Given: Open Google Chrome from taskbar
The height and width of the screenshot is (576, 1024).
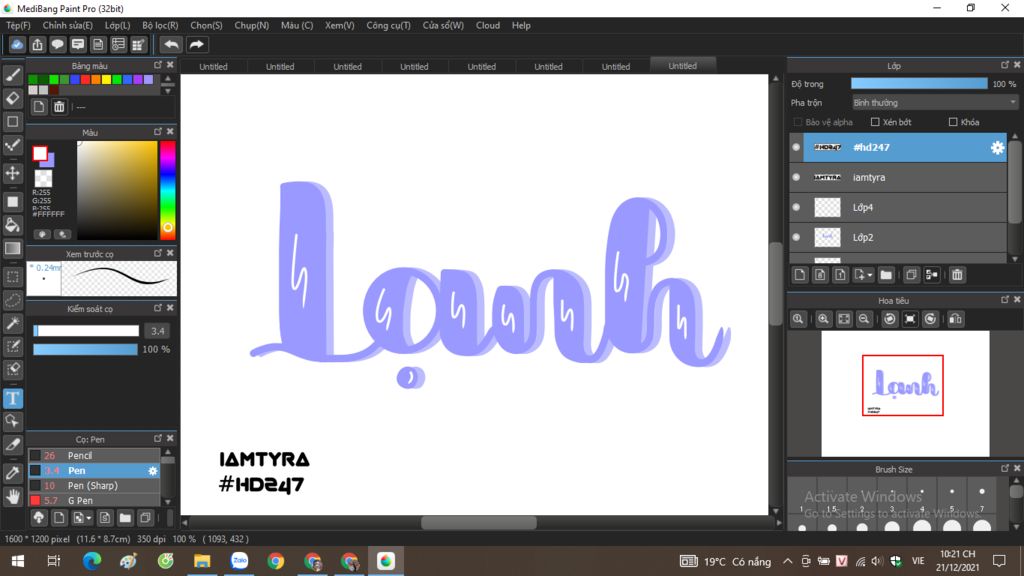Looking at the screenshot, I should pyautogui.click(x=276, y=561).
